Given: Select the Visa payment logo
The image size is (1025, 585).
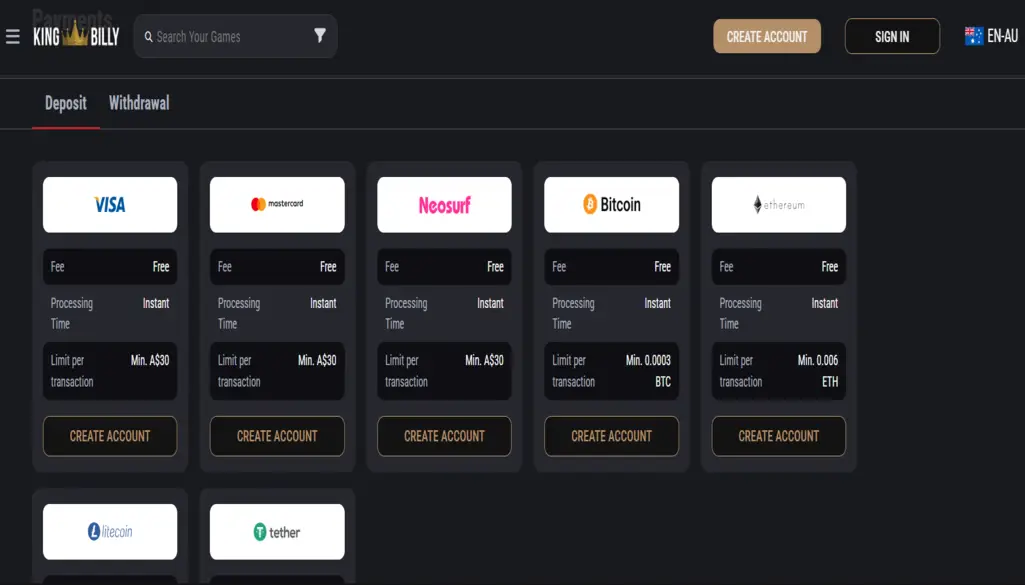Looking at the screenshot, I should [x=110, y=205].
